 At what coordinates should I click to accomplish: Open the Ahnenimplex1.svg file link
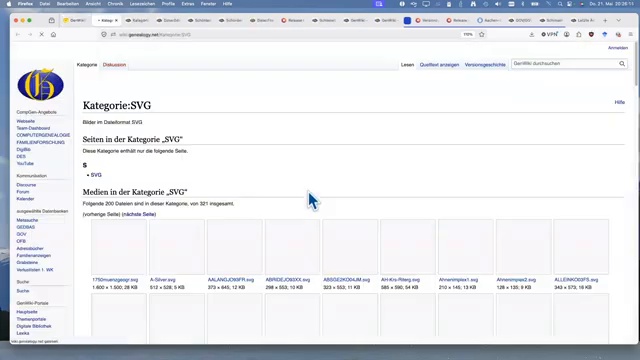(x=458, y=280)
